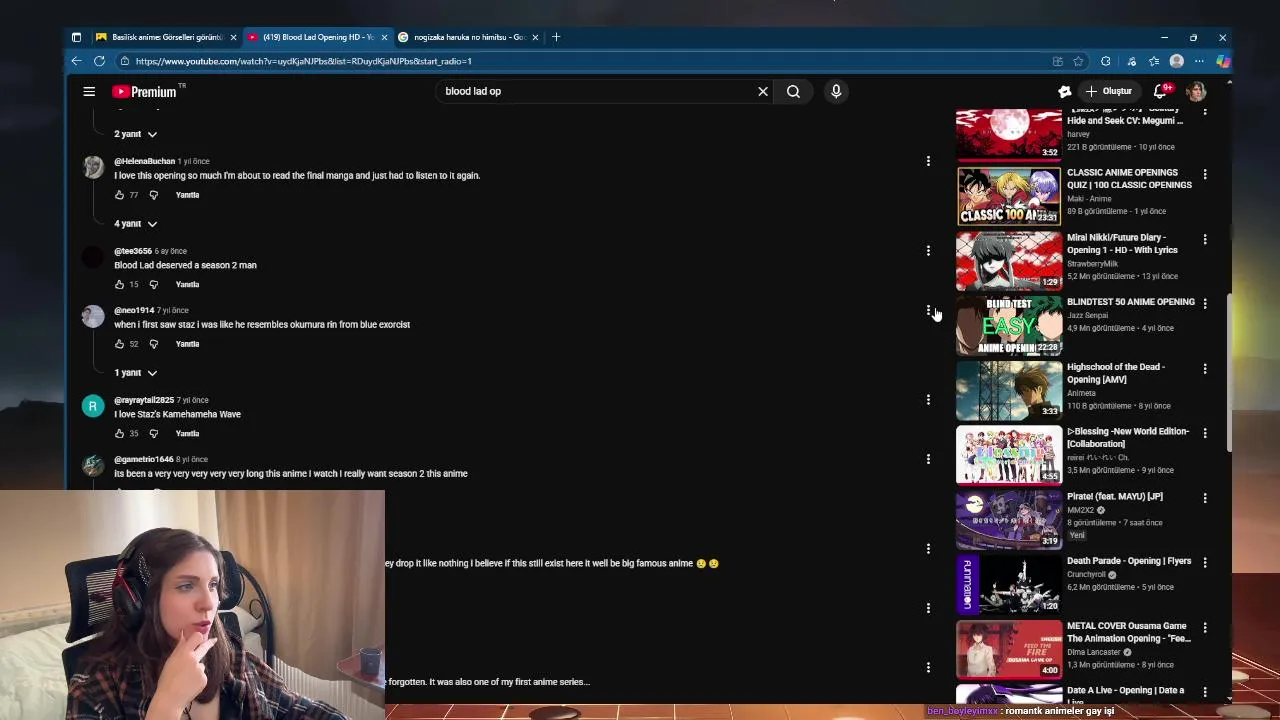
Task: Open menu for Classic Anime Openings Quiz video
Action: point(1205,174)
